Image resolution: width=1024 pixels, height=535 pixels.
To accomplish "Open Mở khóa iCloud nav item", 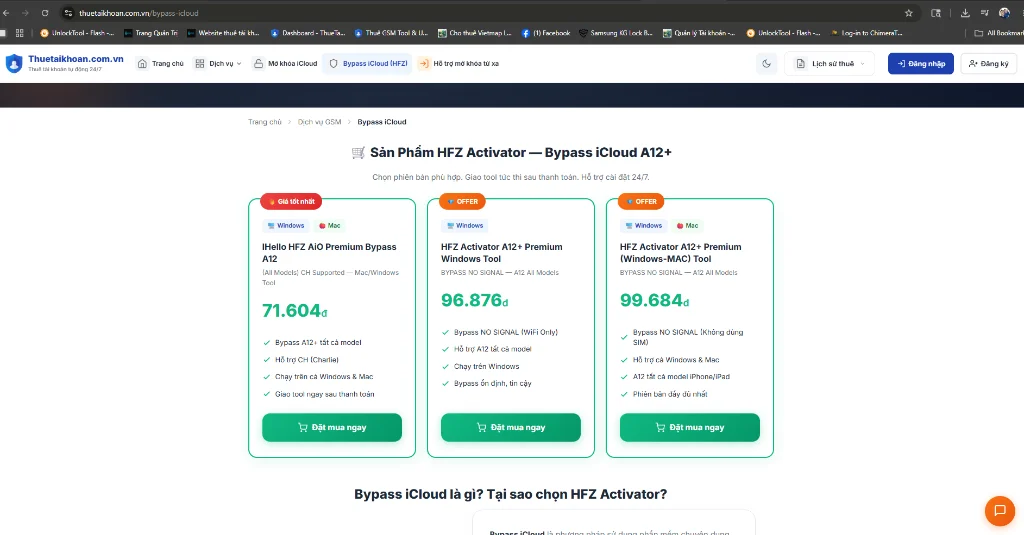I will 285,63.
